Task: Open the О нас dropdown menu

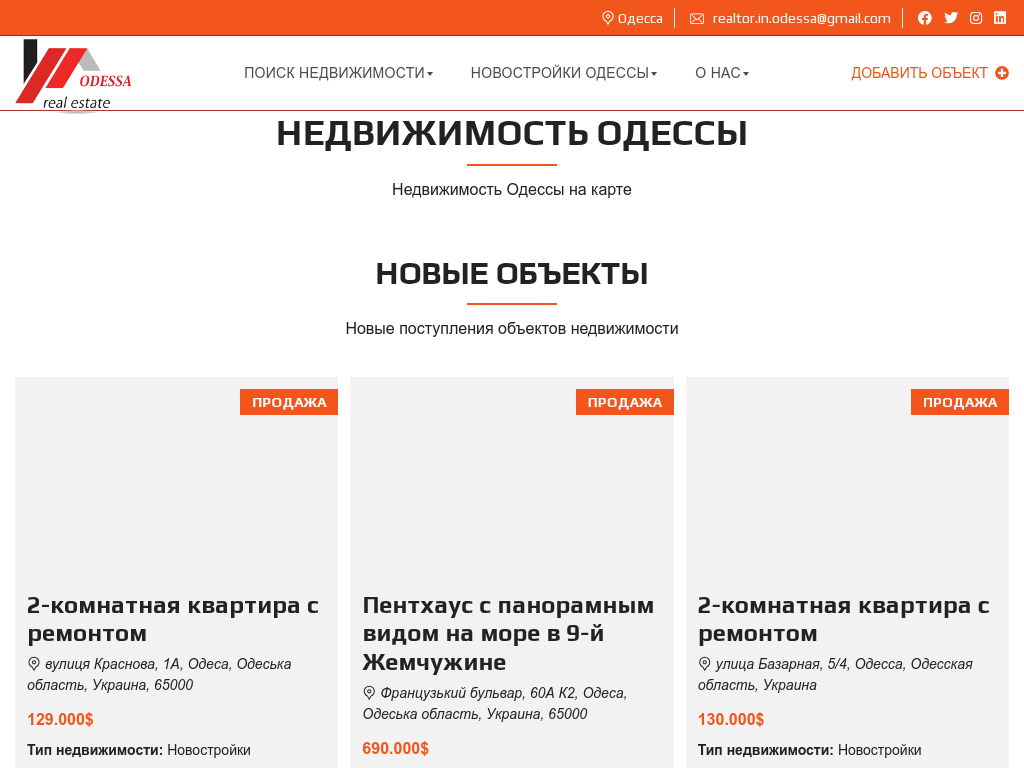Action: point(721,73)
